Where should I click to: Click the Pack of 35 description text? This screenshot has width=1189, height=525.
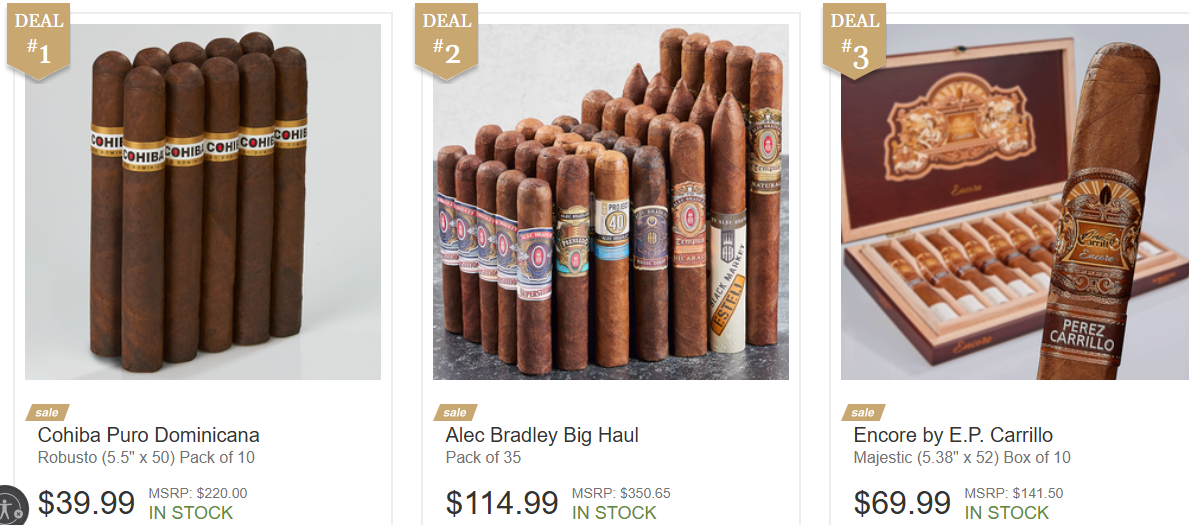pos(483,457)
